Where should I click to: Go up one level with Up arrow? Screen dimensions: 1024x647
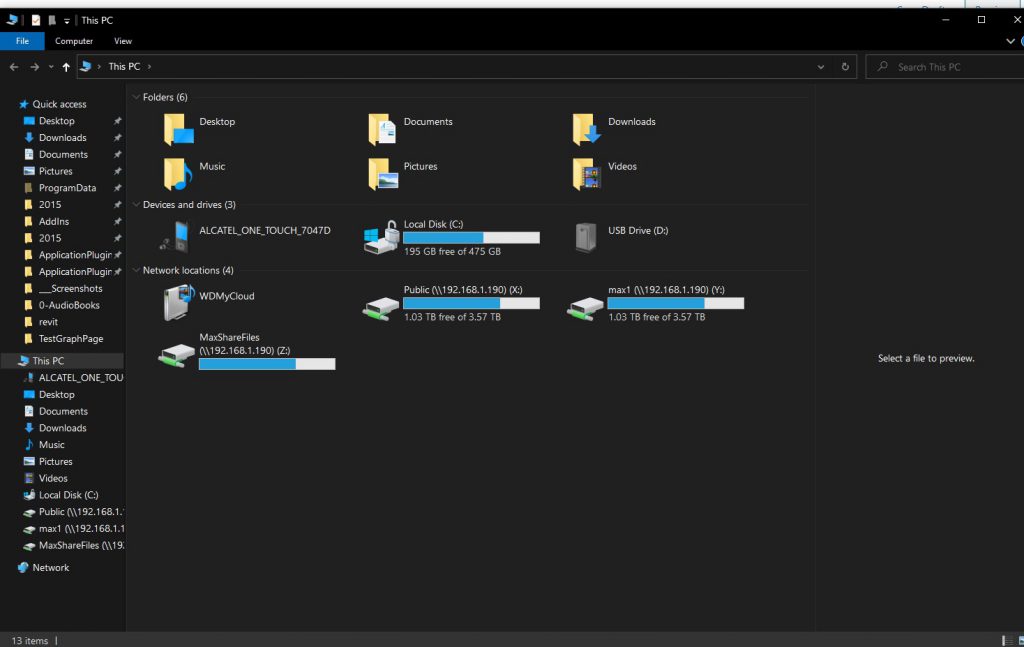pos(66,67)
